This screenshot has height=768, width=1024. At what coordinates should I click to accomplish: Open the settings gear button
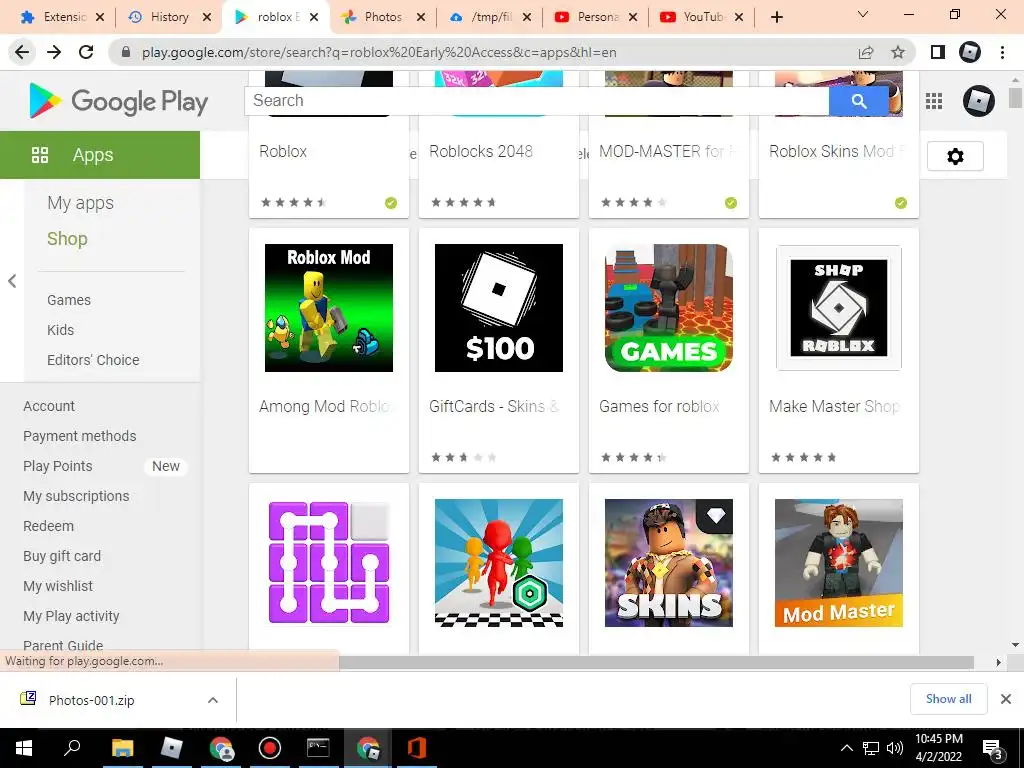955,156
